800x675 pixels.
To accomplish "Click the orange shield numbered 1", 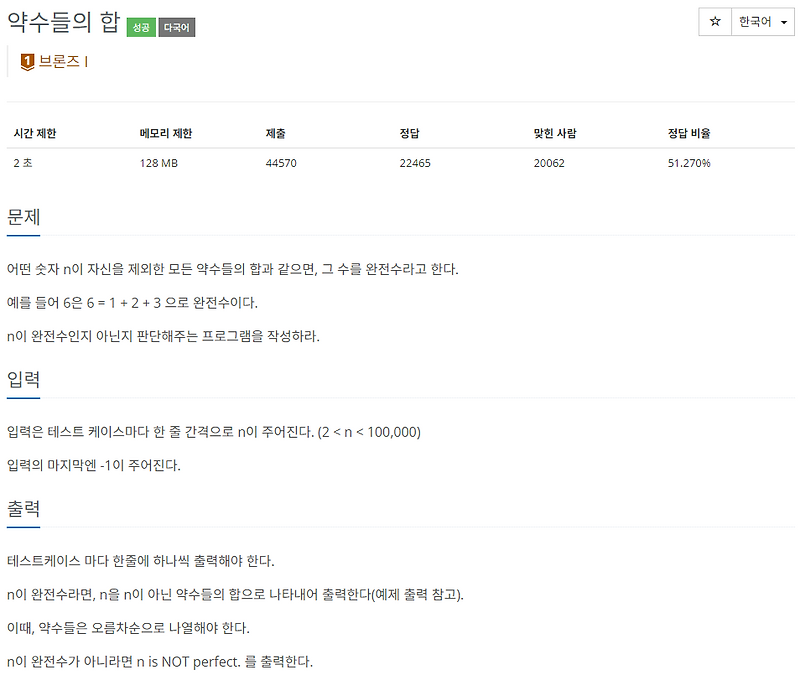I will [28, 62].
